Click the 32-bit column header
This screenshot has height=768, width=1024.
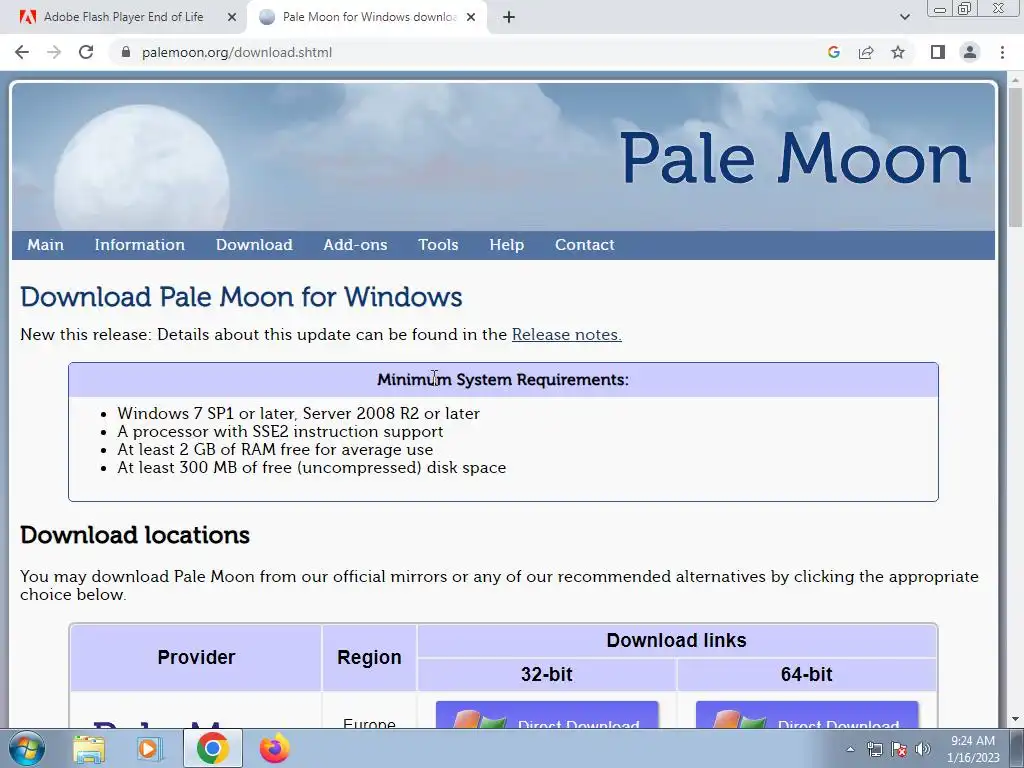[547, 675]
